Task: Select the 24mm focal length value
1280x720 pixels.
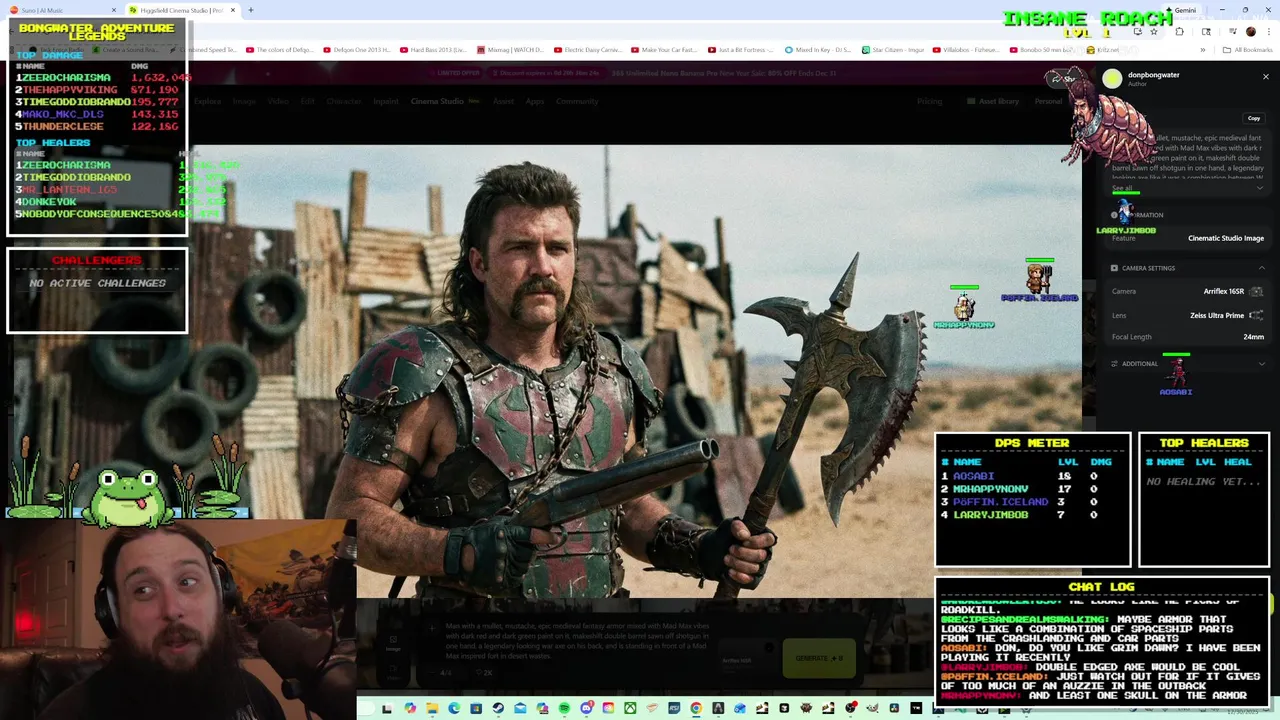Action: [1253, 337]
